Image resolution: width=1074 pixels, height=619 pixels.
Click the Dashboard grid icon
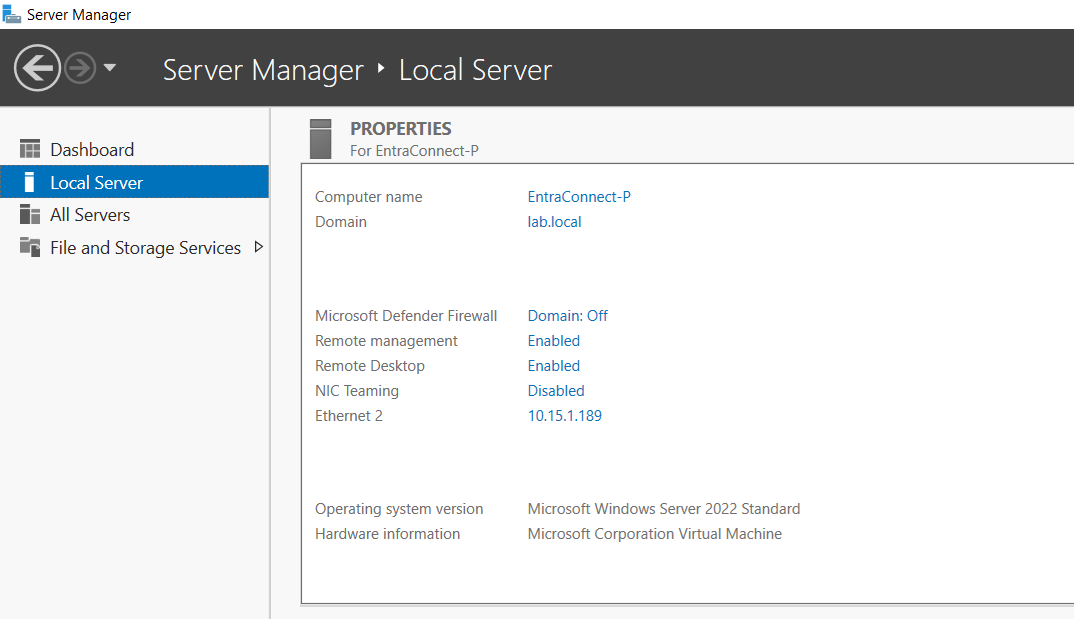[29, 149]
